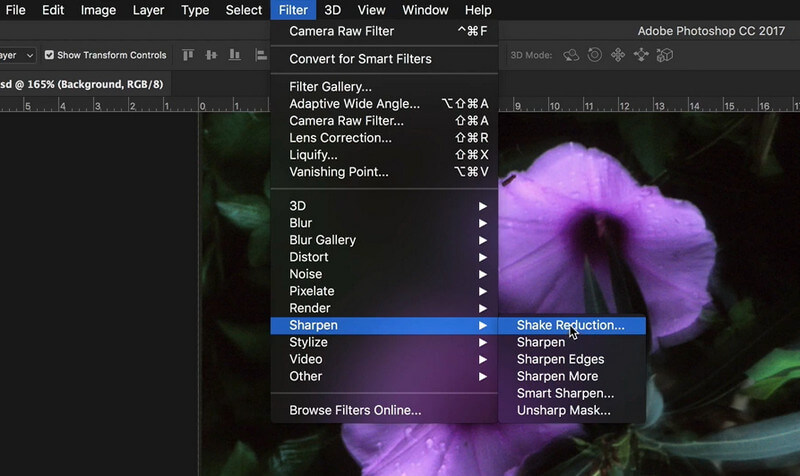Screen dimensions: 800x476
Task: Expand the 3D filter submenu
Action: 384,206
